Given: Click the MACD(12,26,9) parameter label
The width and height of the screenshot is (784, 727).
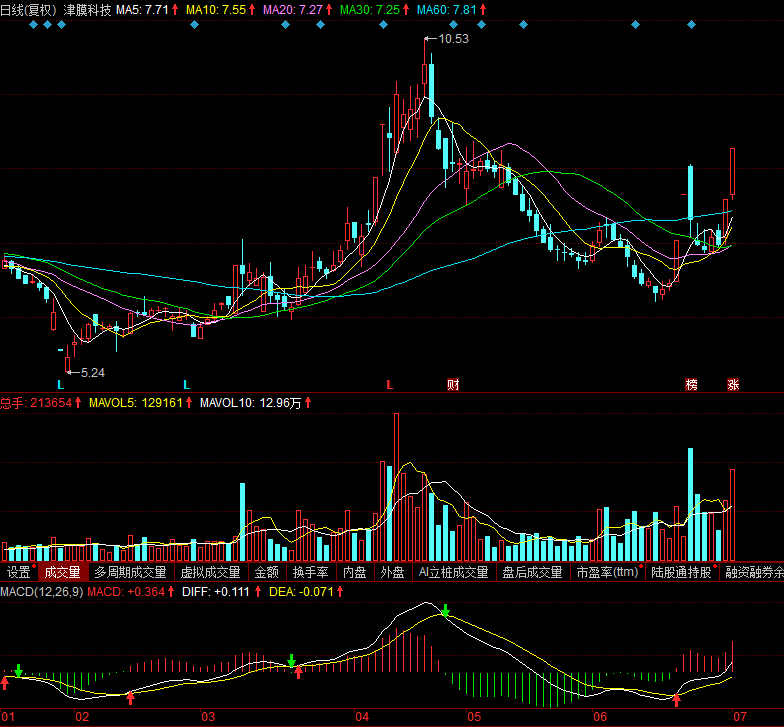Looking at the screenshot, I should pyautogui.click(x=41, y=592).
